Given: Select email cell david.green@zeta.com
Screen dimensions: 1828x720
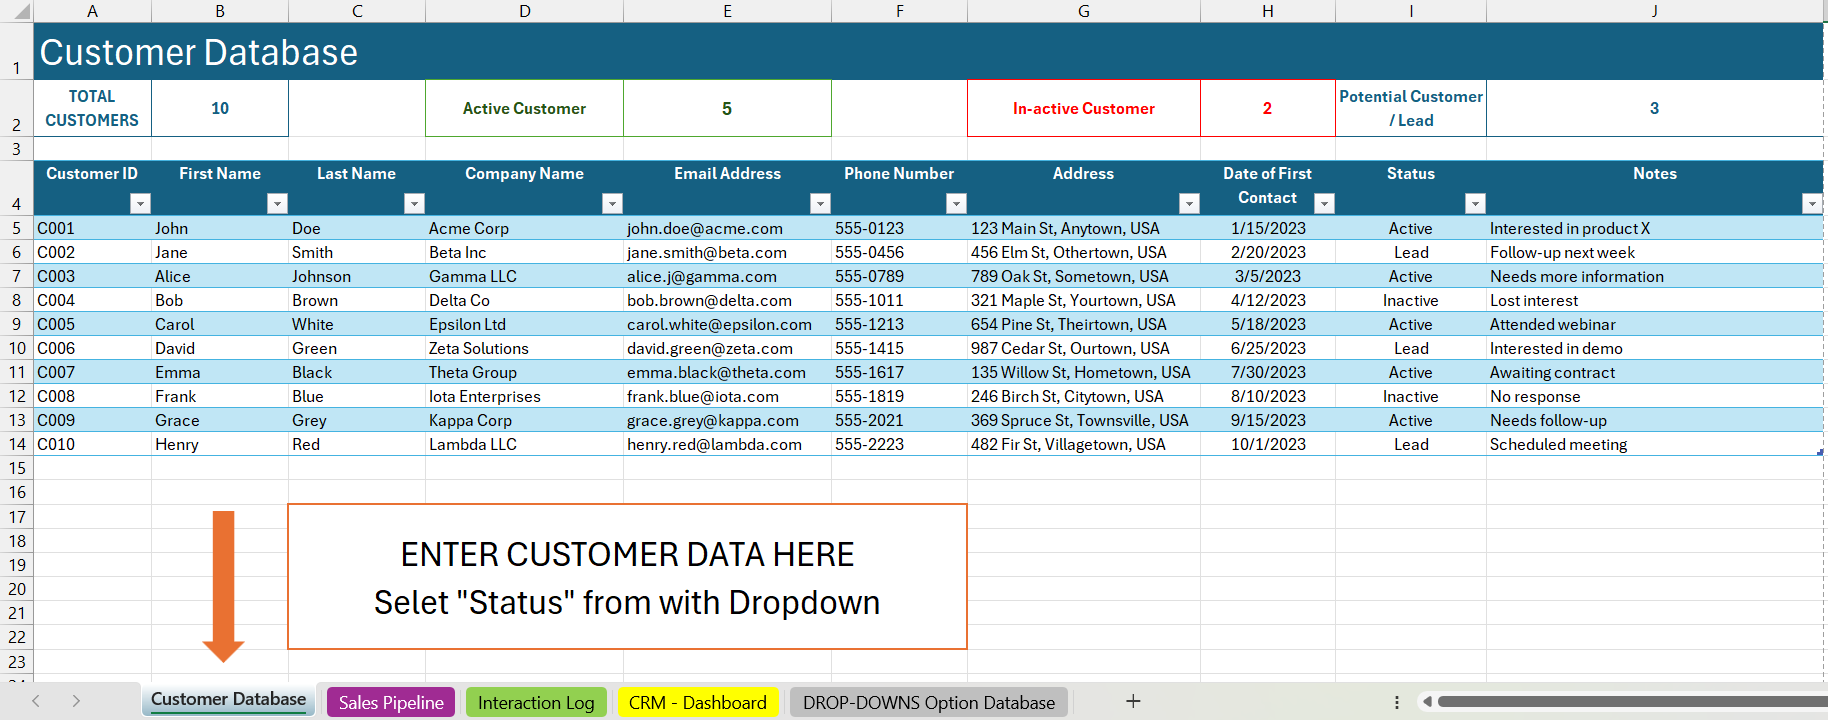Looking at the screenshot, I should coord(727,348).
